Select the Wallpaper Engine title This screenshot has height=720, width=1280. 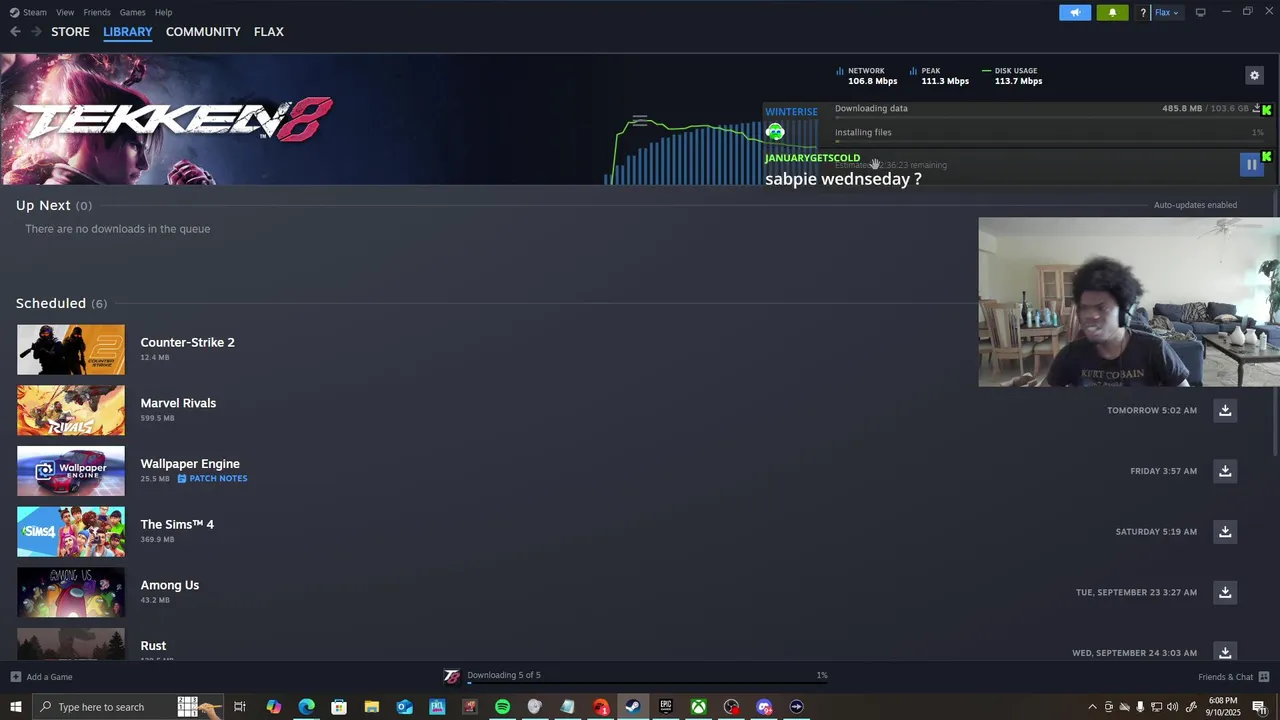(x=190, y=464)
